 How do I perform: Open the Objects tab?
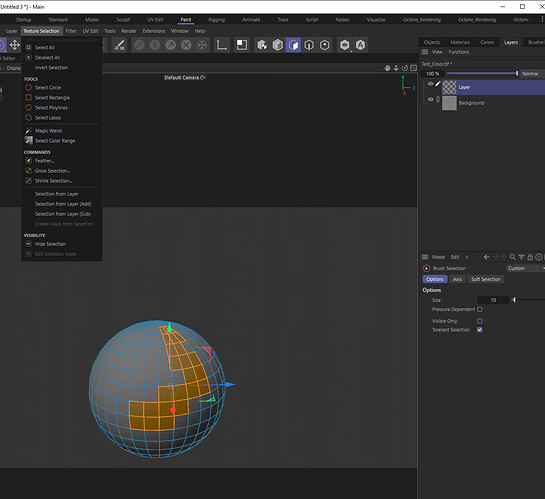pos(432,42)
